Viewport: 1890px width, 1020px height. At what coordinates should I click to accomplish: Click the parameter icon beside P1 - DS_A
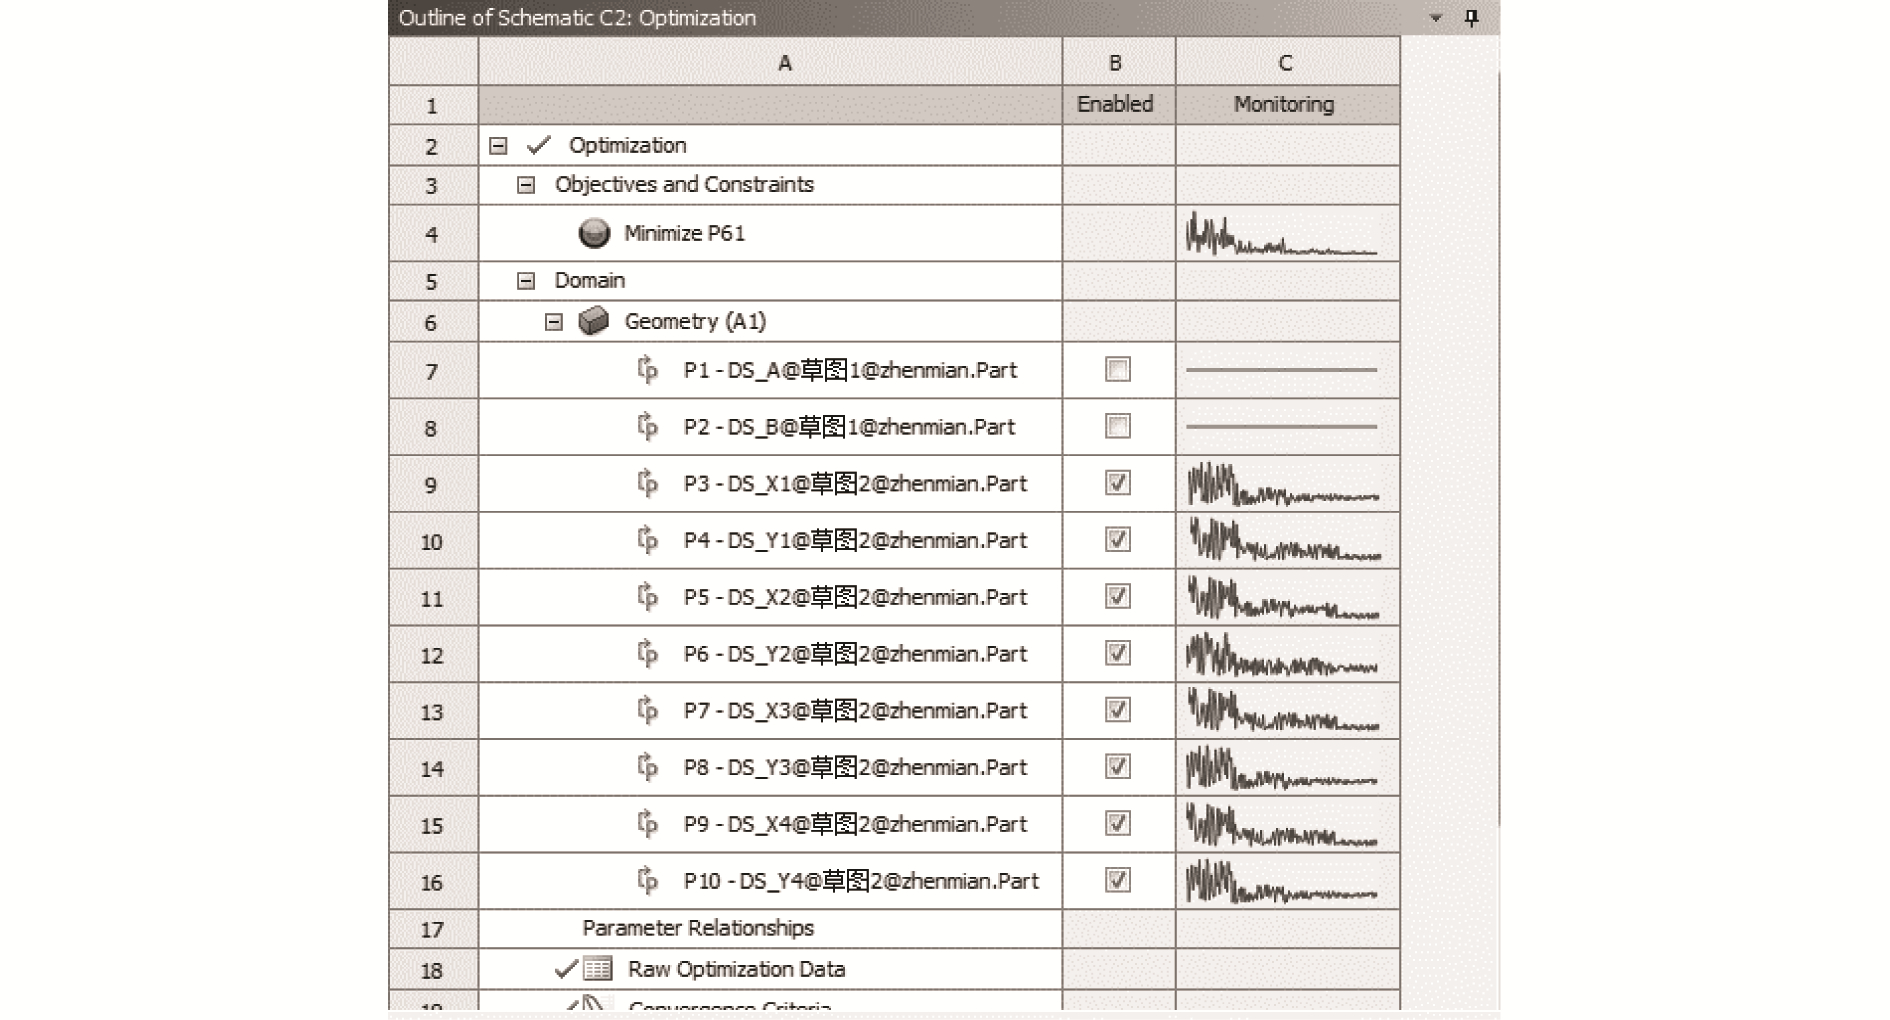click(648, 370)
